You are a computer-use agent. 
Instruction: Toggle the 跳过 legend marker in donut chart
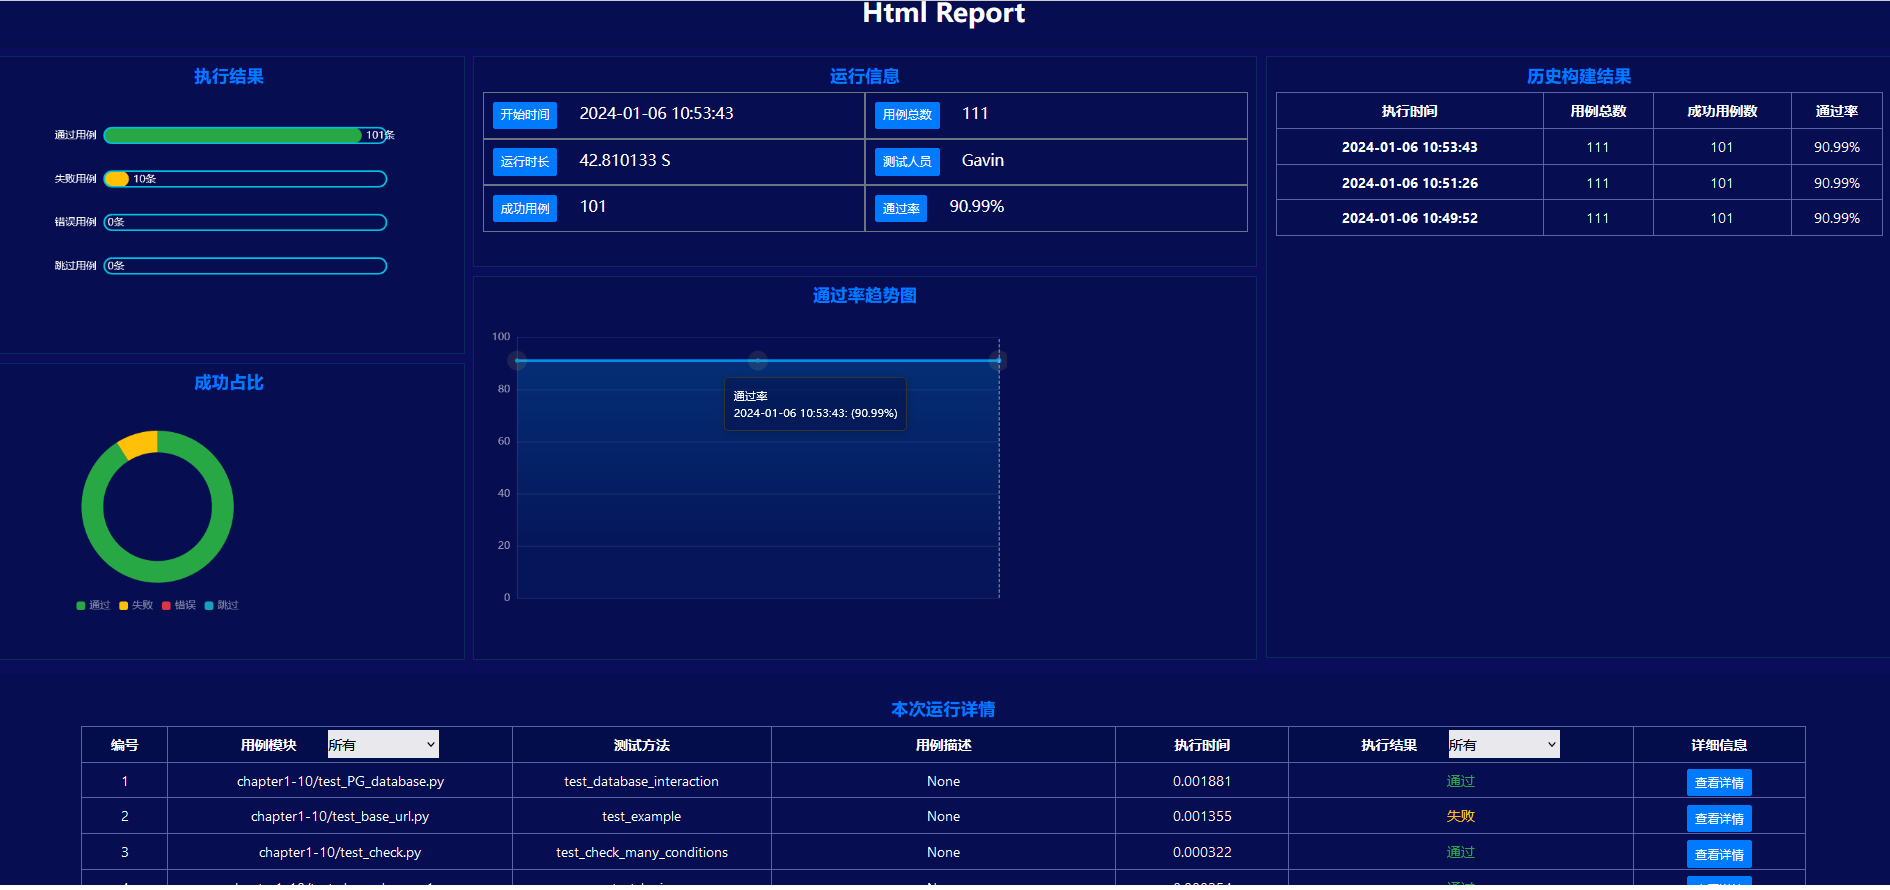coord(209,605)
